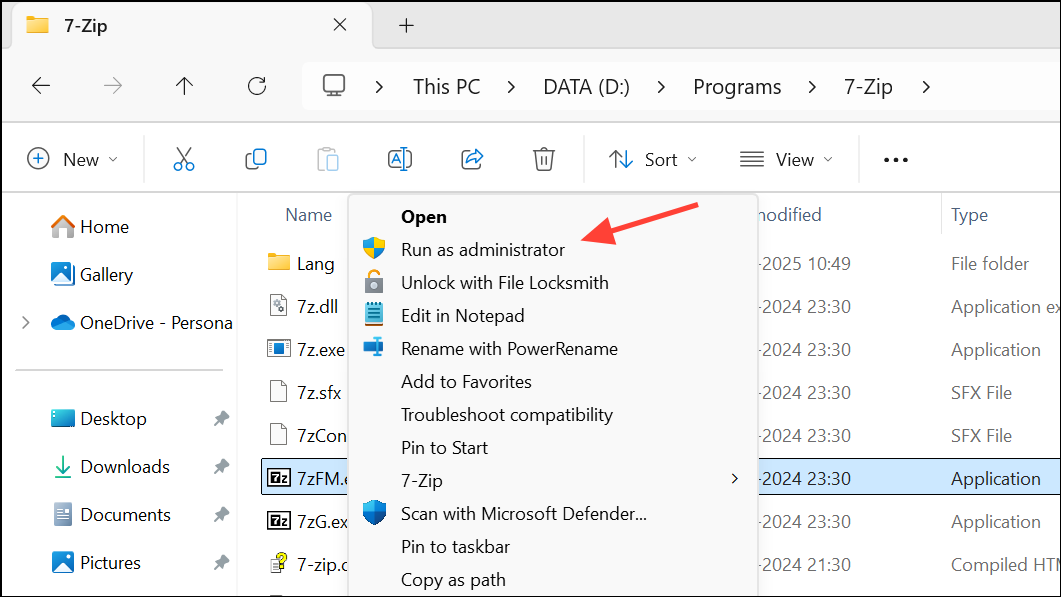Open the Sort dropdown
The image size is (1061, 597).
pyautogui.click(x=652, y=160)
